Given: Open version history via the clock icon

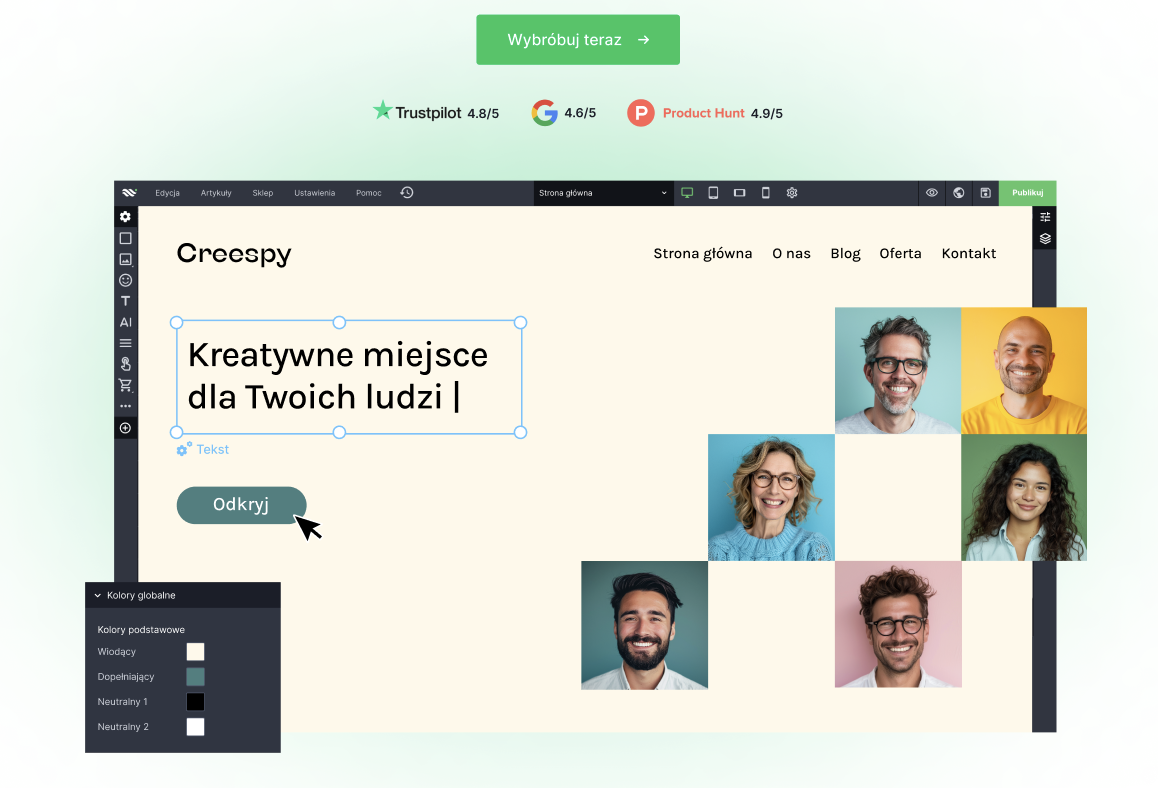Looking at the screenshot, I should point(406,192).
